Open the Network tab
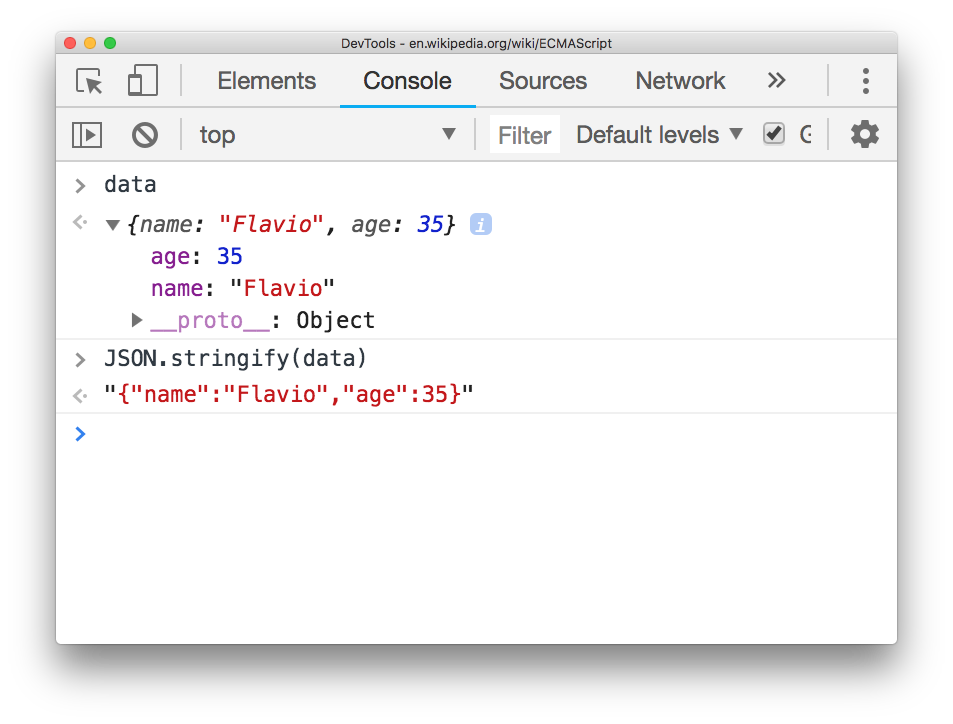Screen dimensions: 953x724 point(680,81)
